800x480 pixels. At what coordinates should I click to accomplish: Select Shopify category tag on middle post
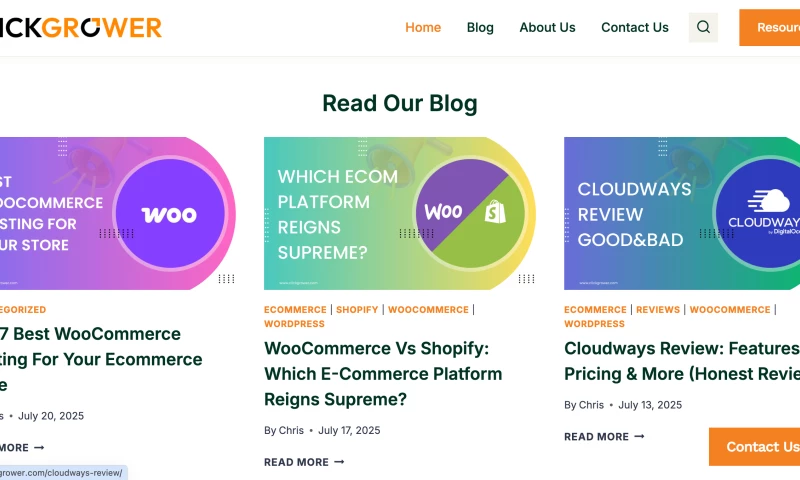coord(357,310)
